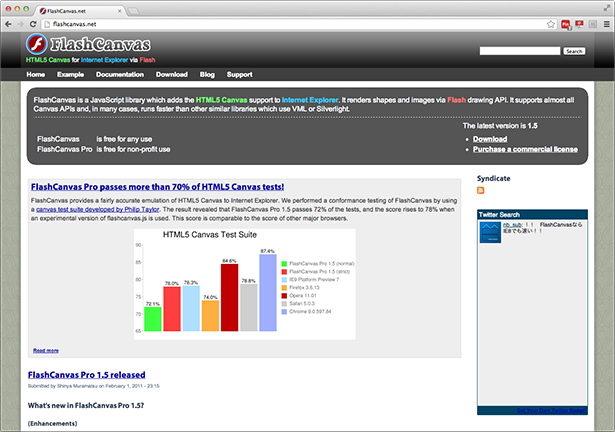Click the fullscreen arrow at window corner

tap(606, 7)
